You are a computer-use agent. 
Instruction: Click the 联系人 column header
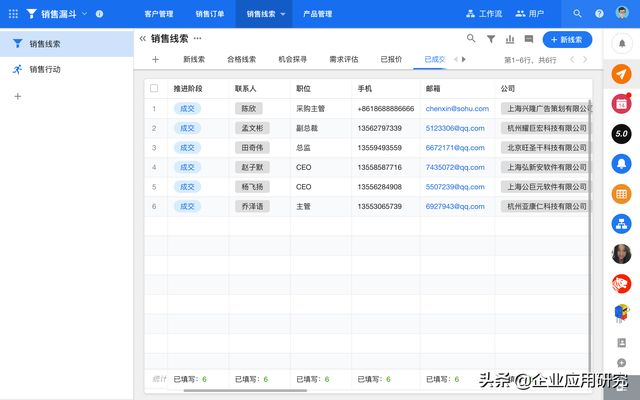[245, 89]
